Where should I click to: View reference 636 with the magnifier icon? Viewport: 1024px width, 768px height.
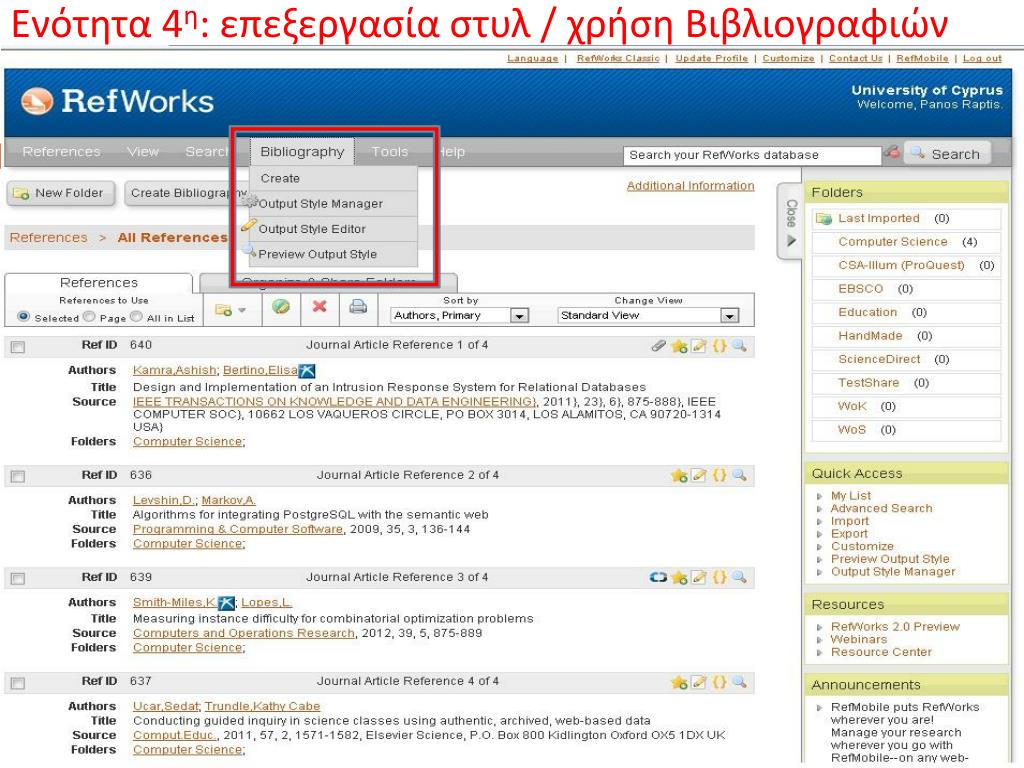739,475
